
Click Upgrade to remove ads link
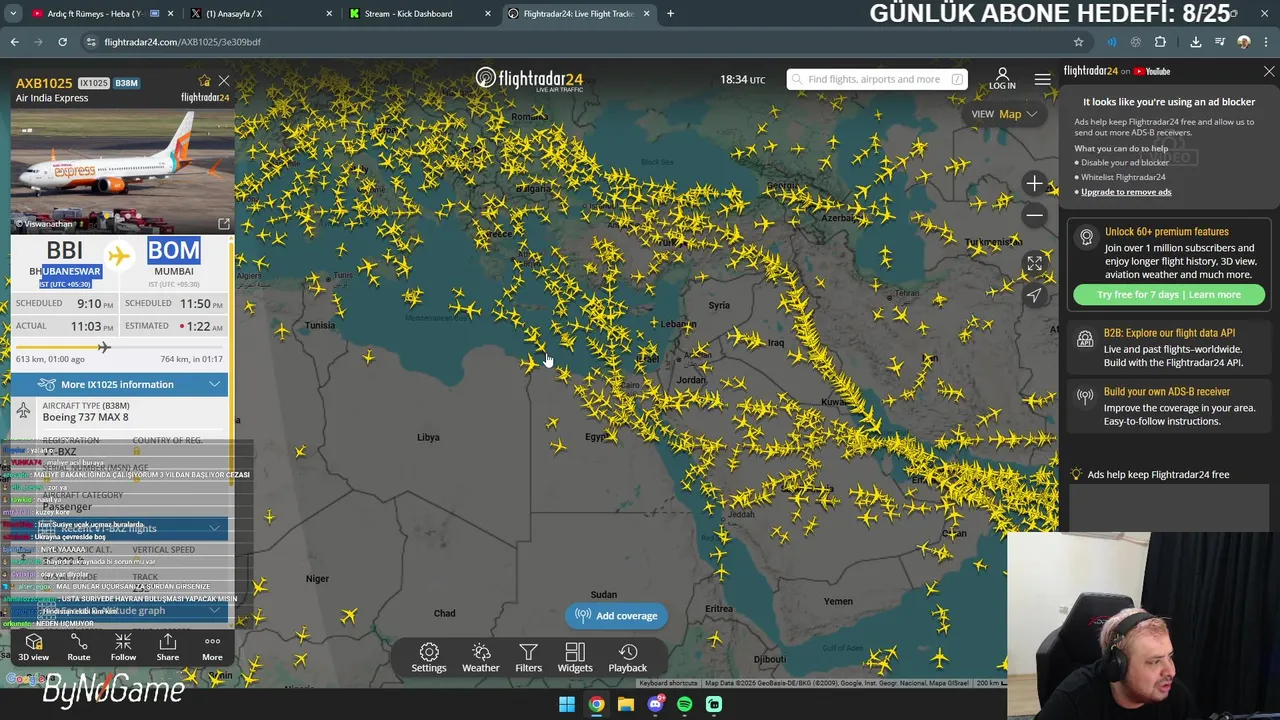tap(1126, 192)
